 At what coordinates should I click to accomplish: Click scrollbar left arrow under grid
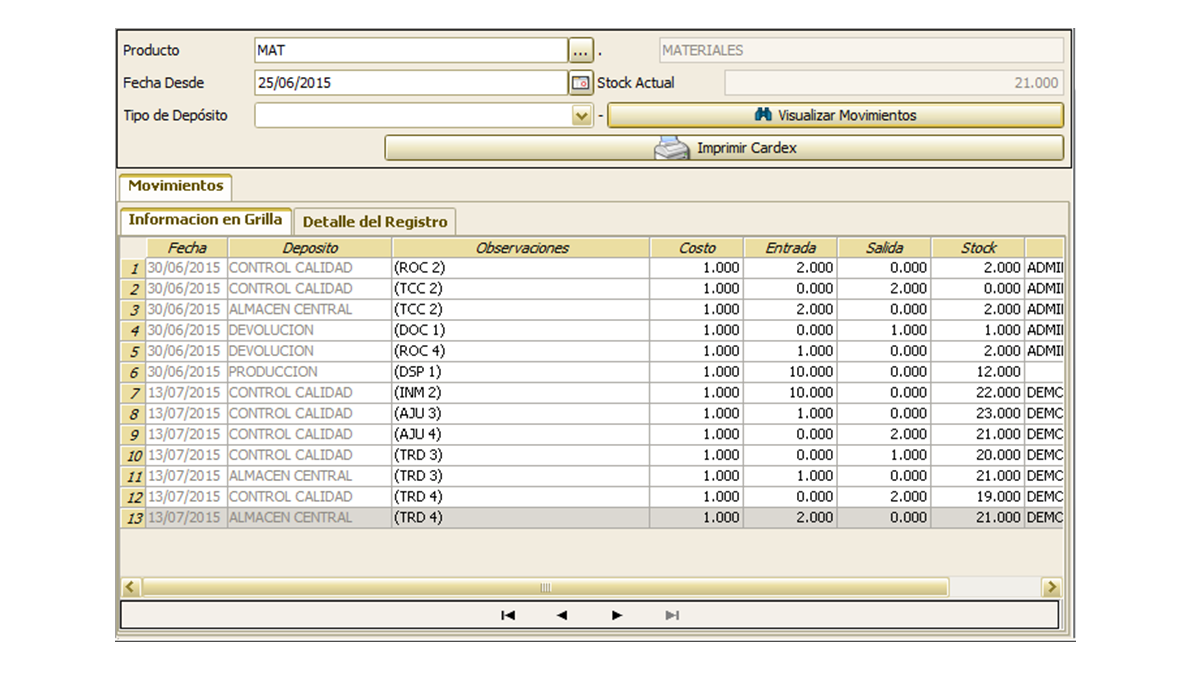(x=131, y=587)
